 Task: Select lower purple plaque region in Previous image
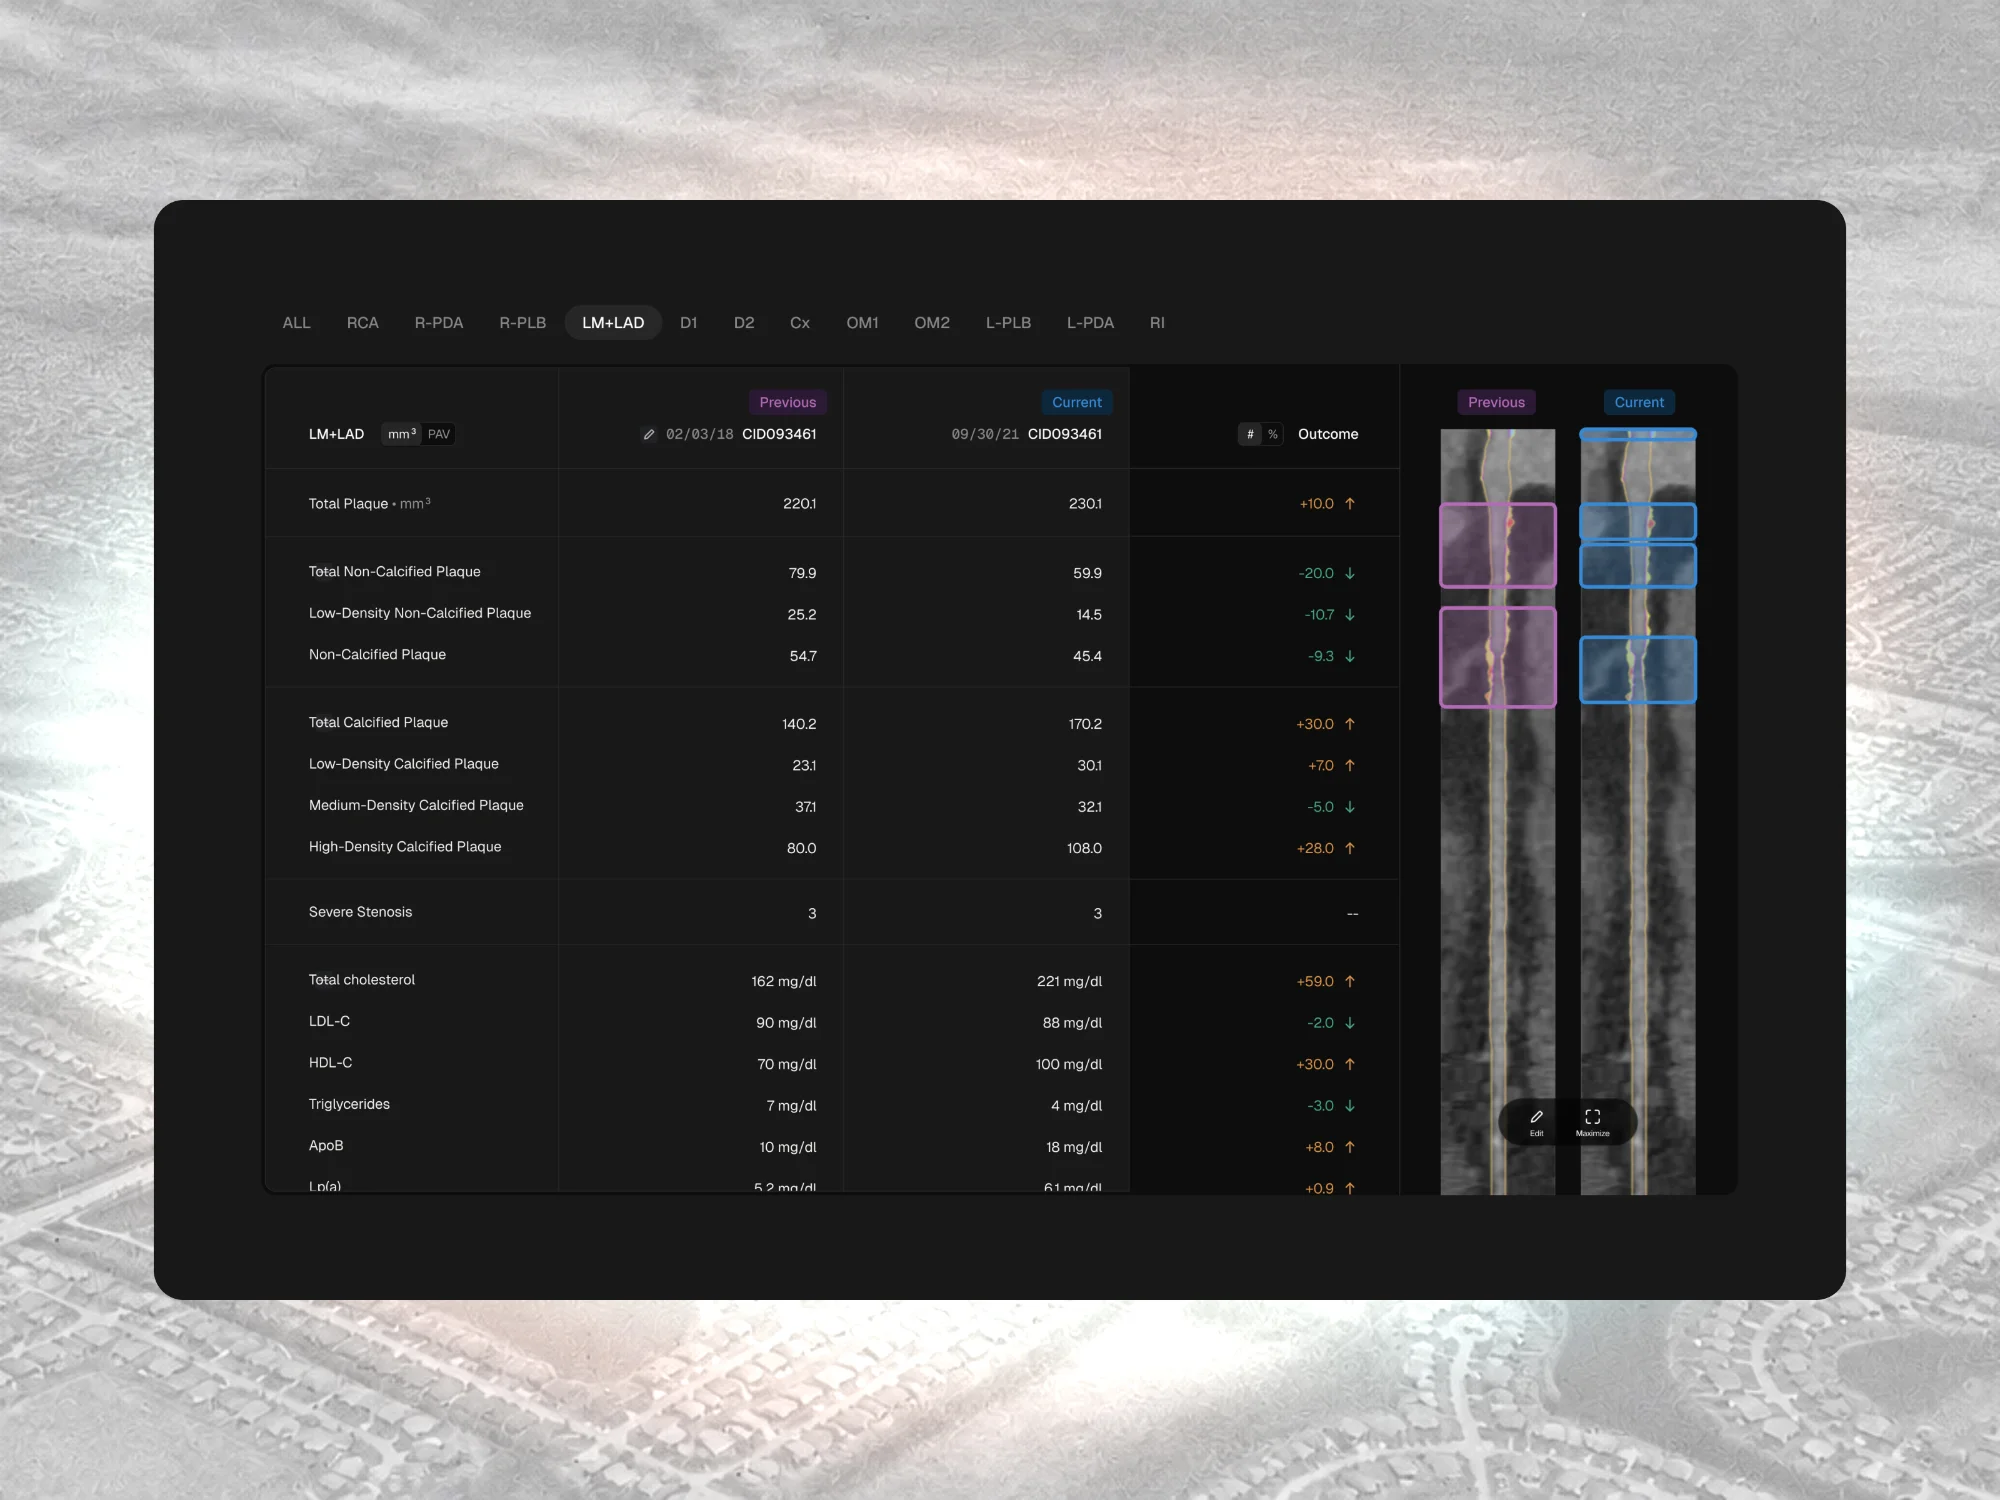1498,657
